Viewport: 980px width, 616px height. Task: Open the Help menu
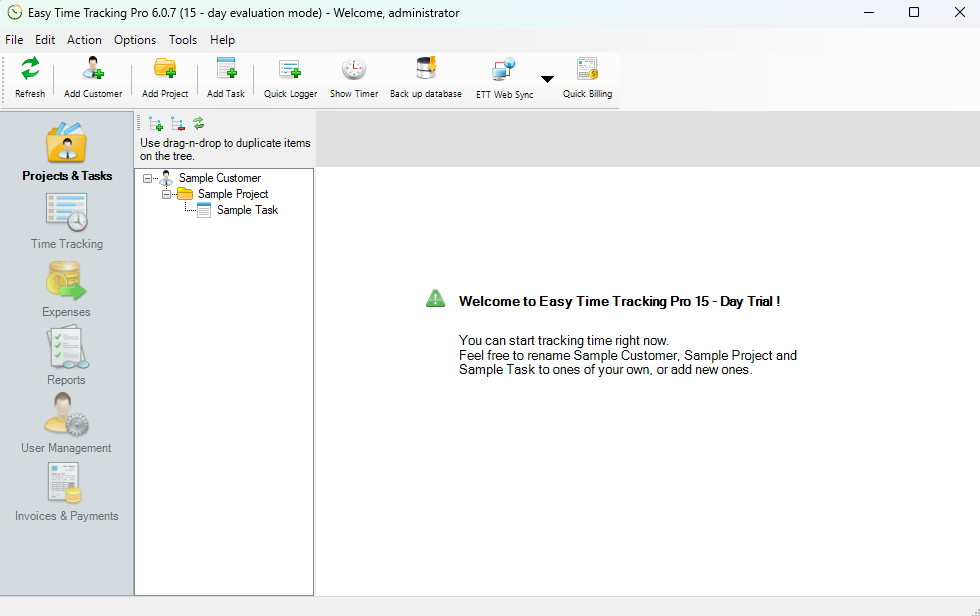tap(222, 40)
